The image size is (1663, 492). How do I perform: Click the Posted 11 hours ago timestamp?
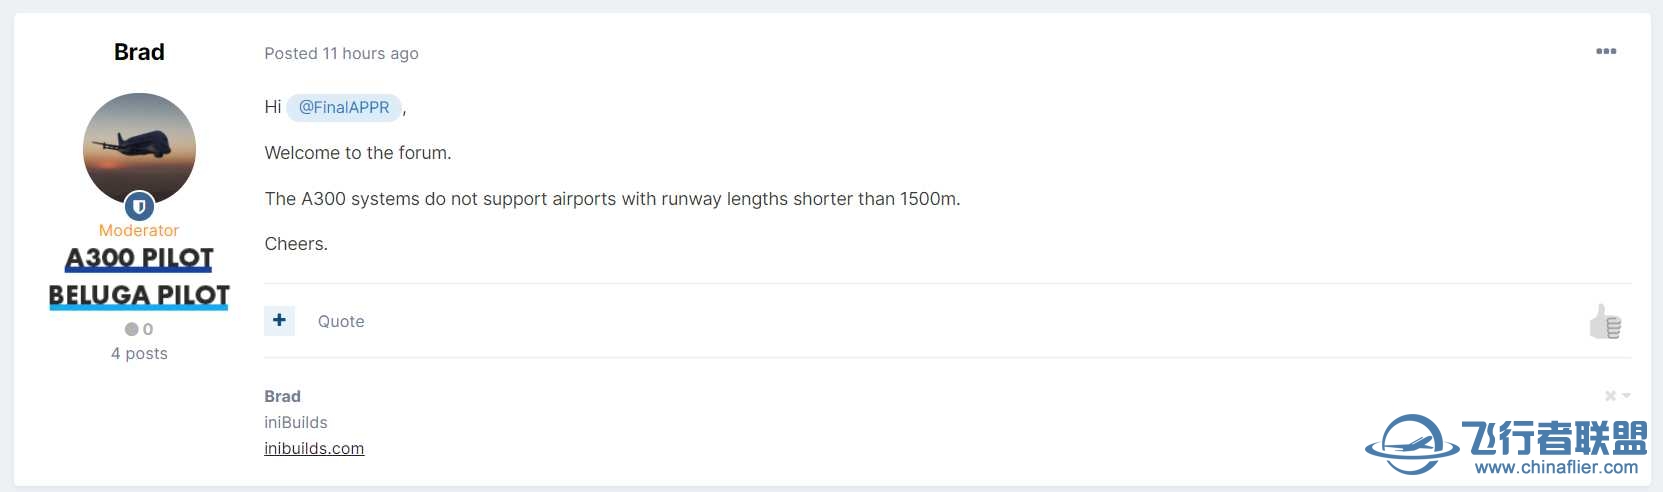pyautogui.click(x=341, y=53)
